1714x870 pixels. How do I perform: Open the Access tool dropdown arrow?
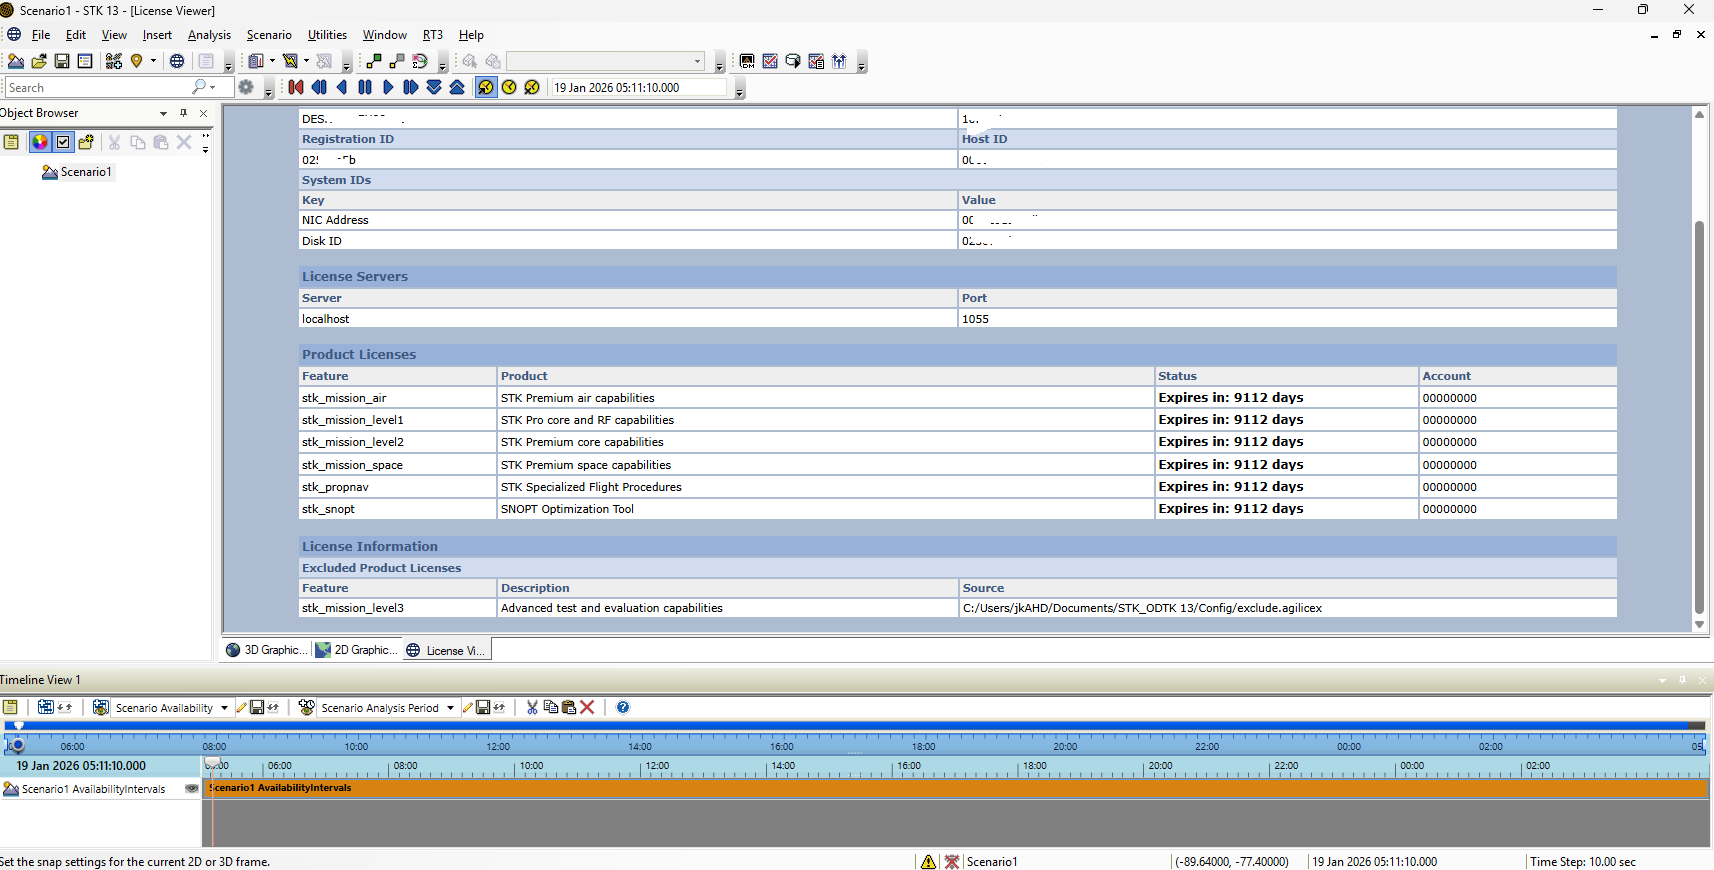(x=306, y=61)
